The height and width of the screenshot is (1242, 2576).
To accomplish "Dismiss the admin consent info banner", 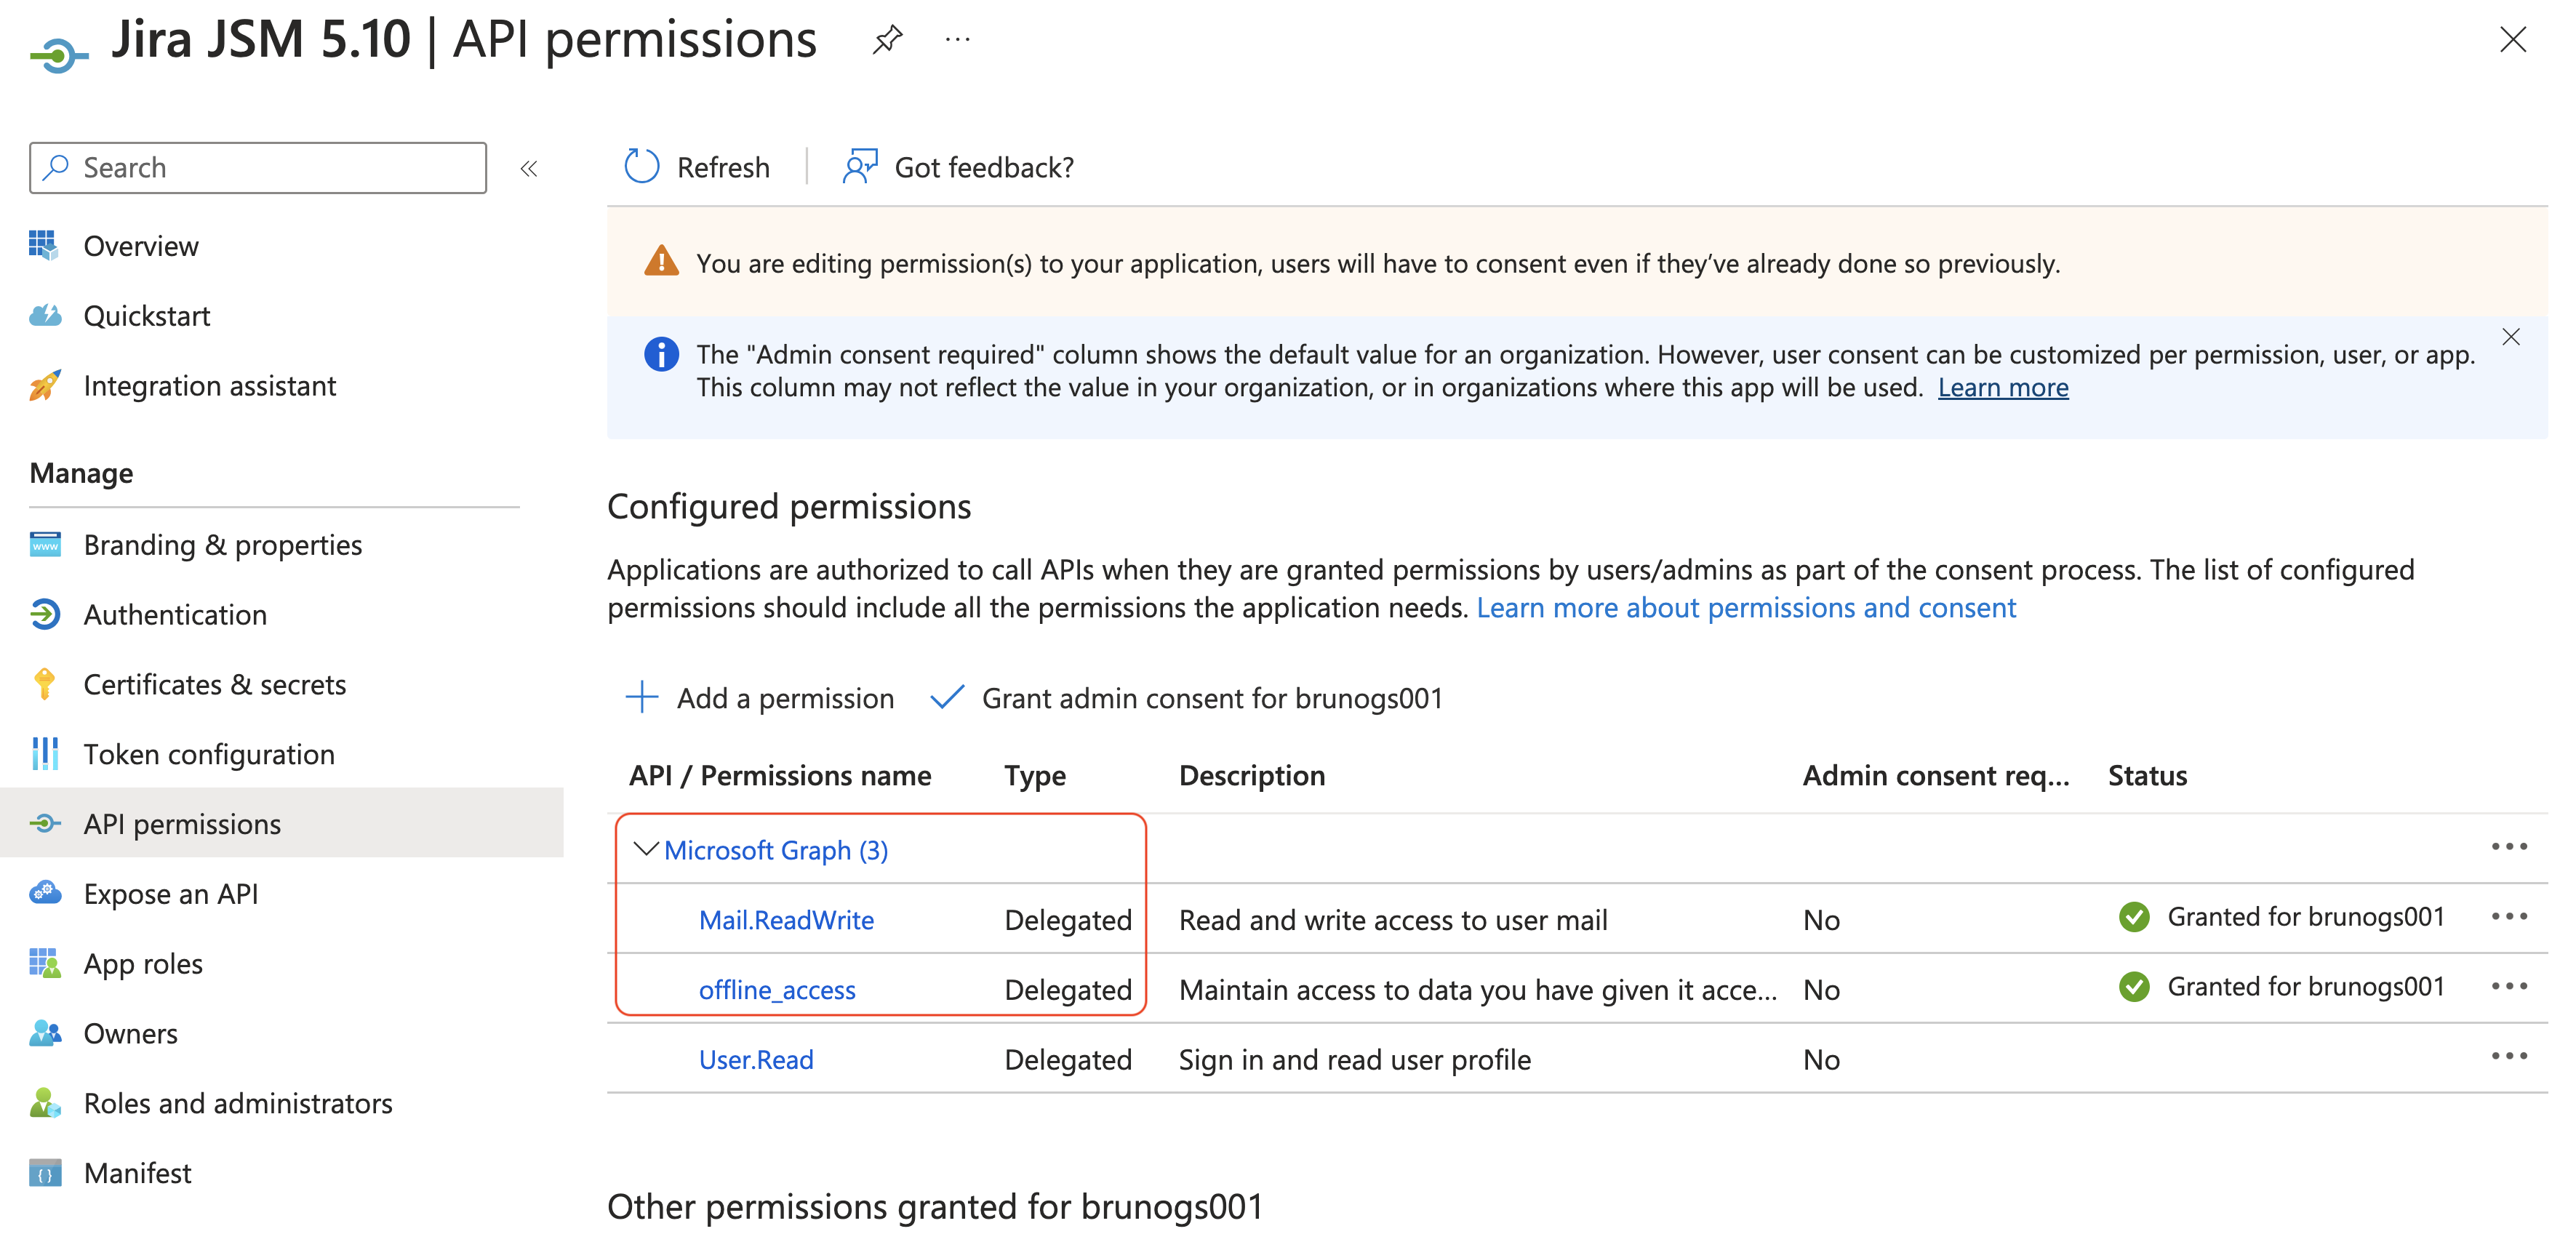I will pos(2510,337).
